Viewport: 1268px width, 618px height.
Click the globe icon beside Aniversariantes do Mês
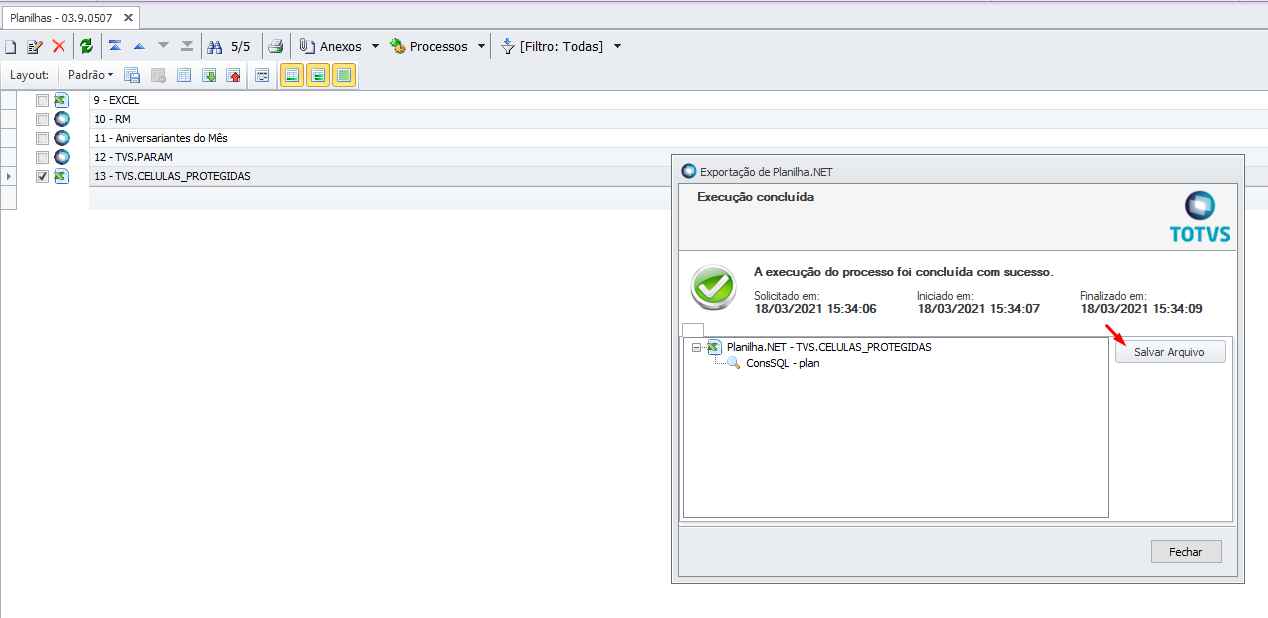point(62,138)
